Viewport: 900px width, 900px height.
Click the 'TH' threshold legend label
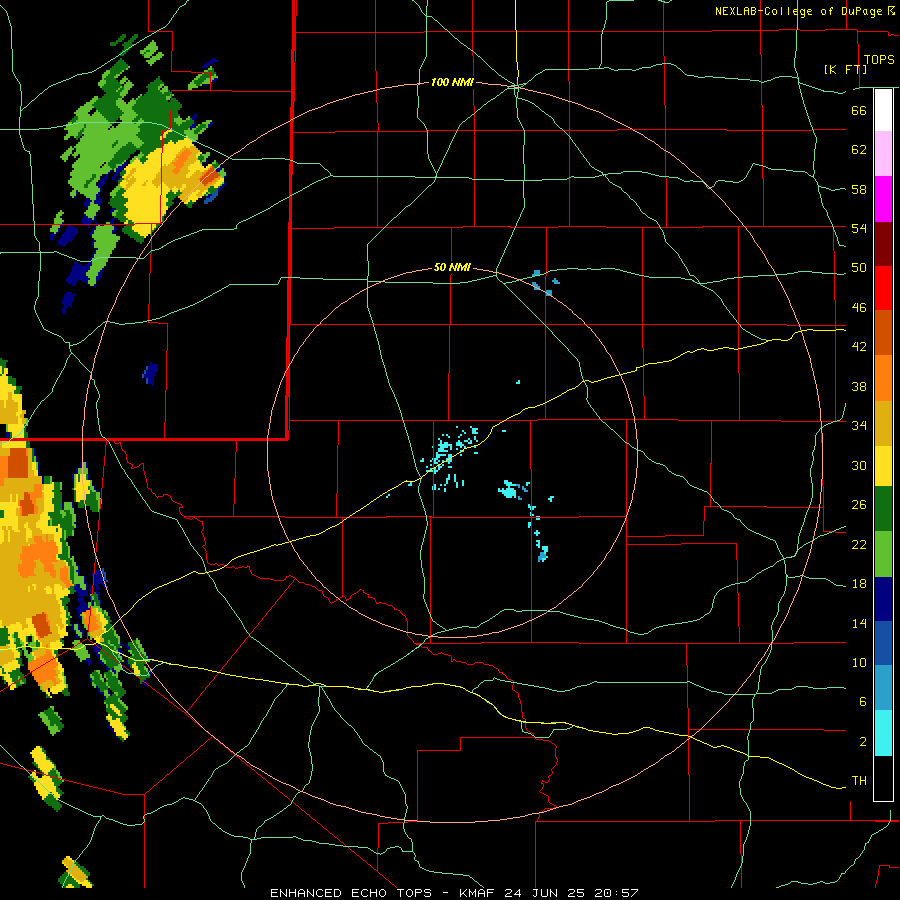859,781
